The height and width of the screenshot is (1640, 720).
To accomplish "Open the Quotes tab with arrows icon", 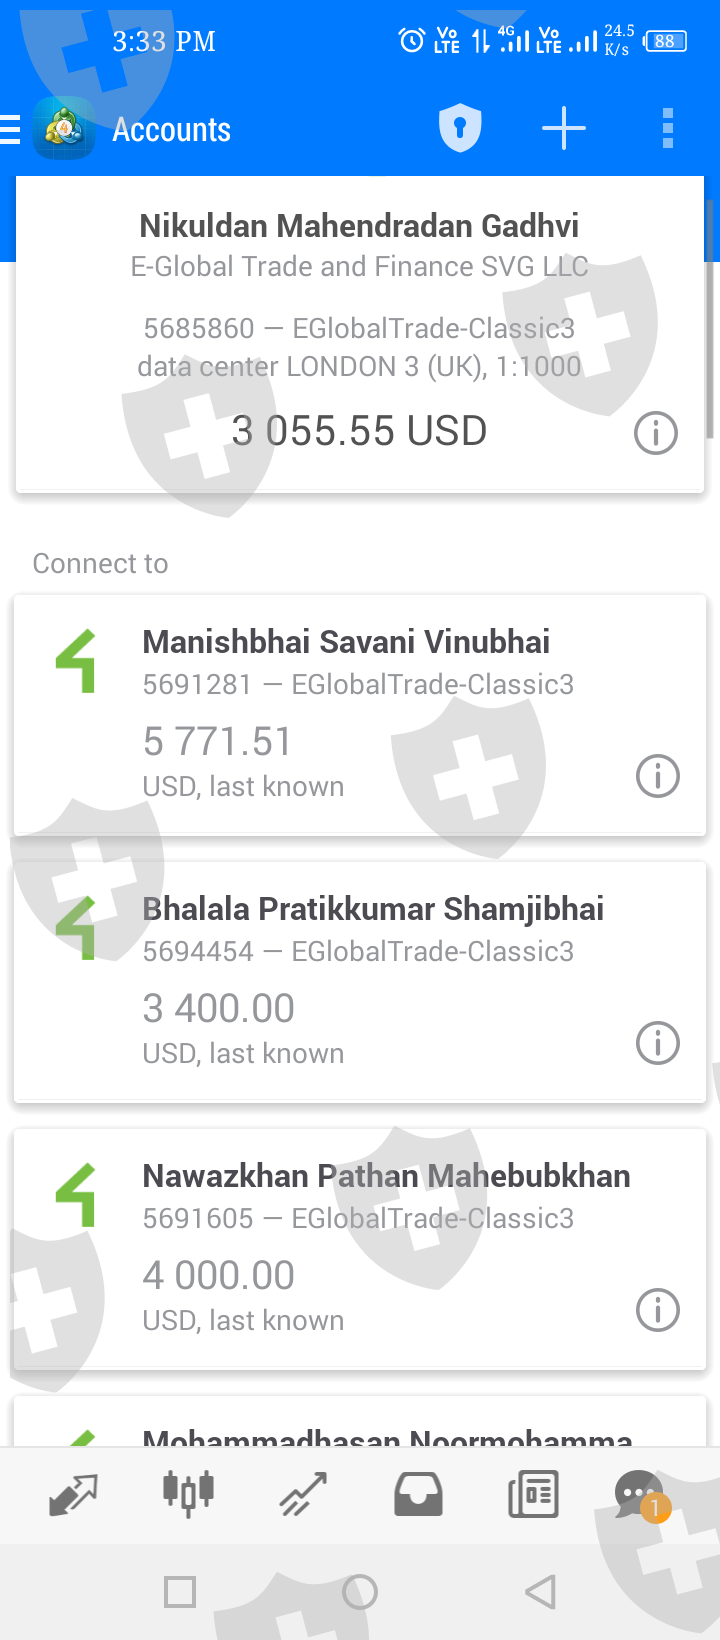I will pos(74,1495).
